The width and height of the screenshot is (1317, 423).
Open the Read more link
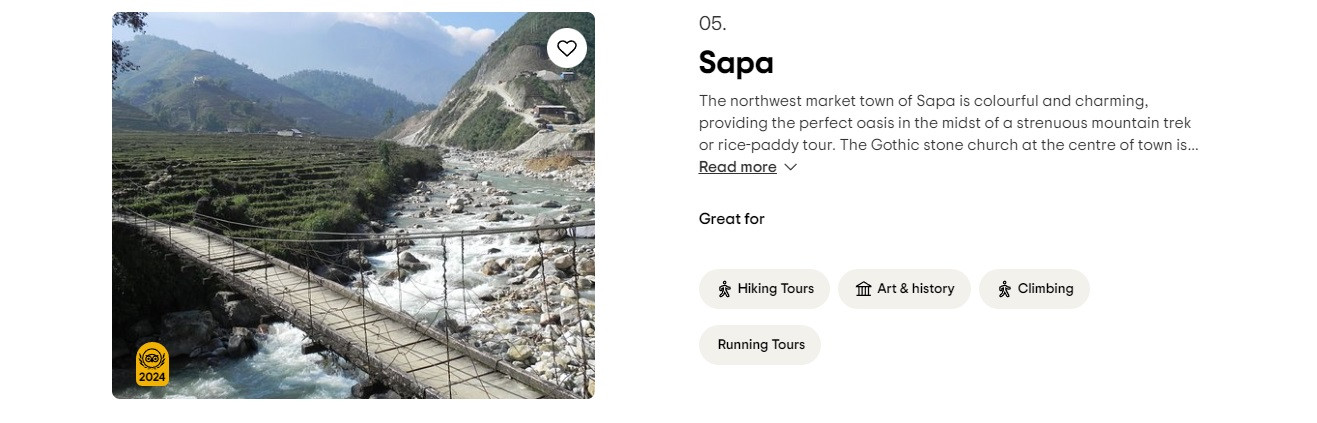pyautogui.click(x=737, y=167)
